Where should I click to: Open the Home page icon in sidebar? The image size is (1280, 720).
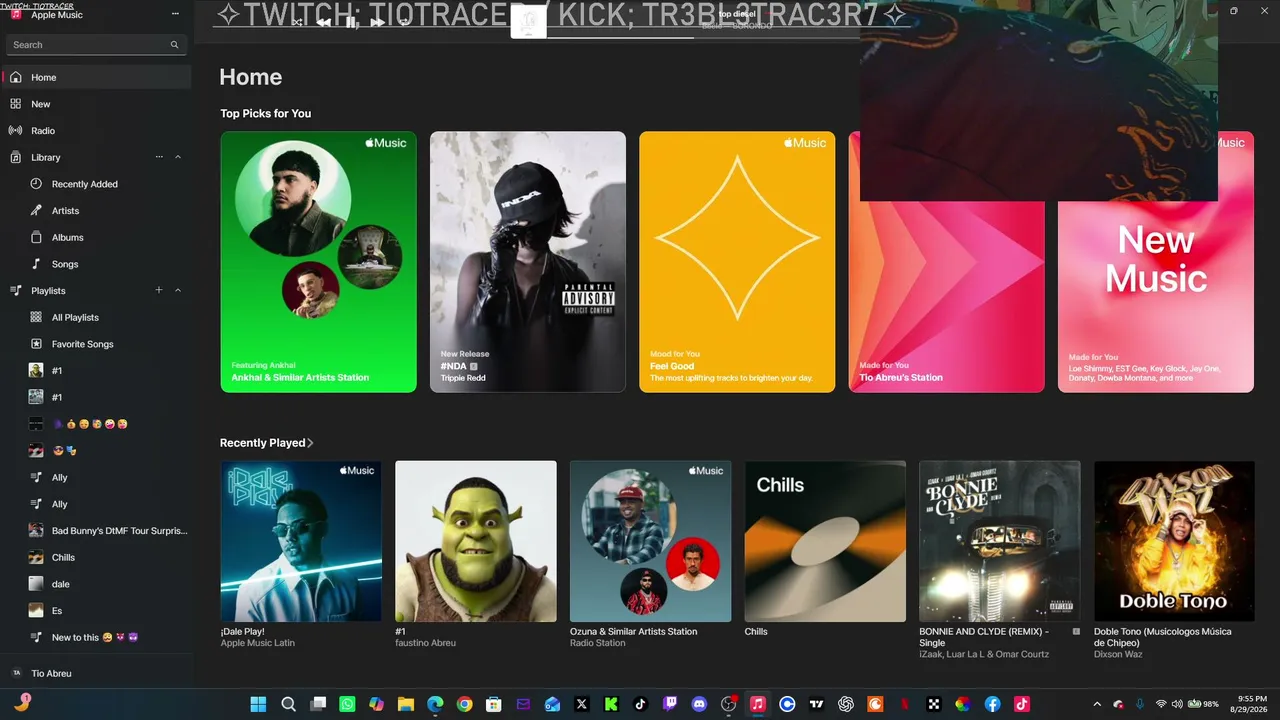click(x=15, y=77)
